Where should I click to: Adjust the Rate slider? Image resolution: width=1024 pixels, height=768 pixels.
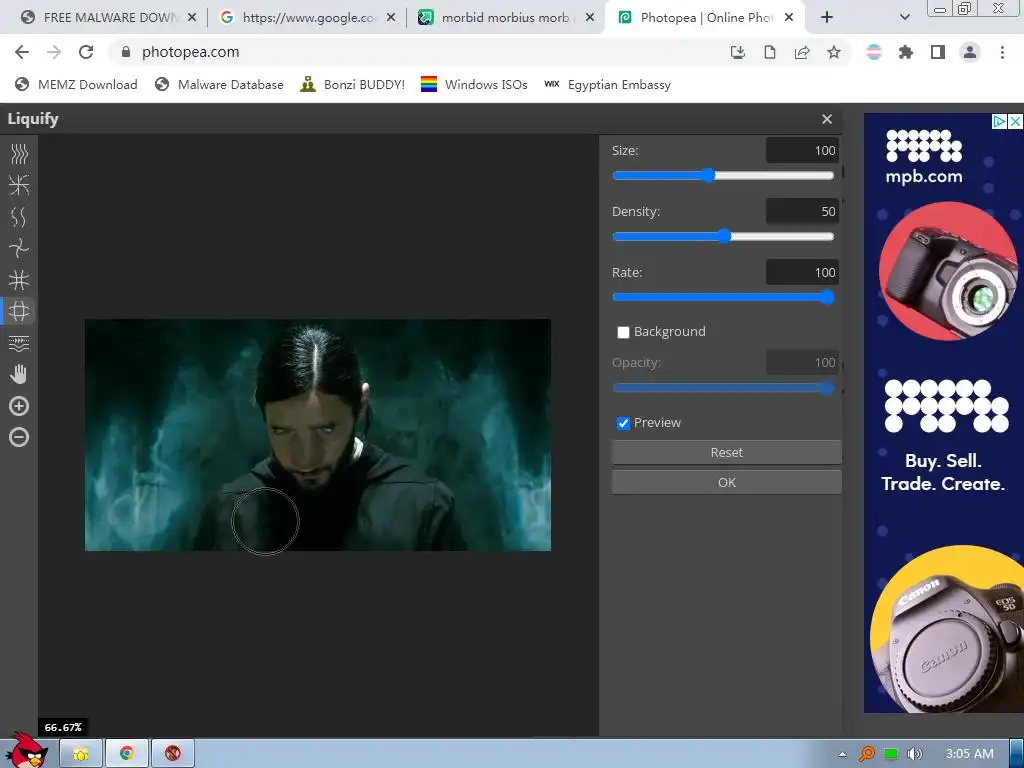[723, 297]
